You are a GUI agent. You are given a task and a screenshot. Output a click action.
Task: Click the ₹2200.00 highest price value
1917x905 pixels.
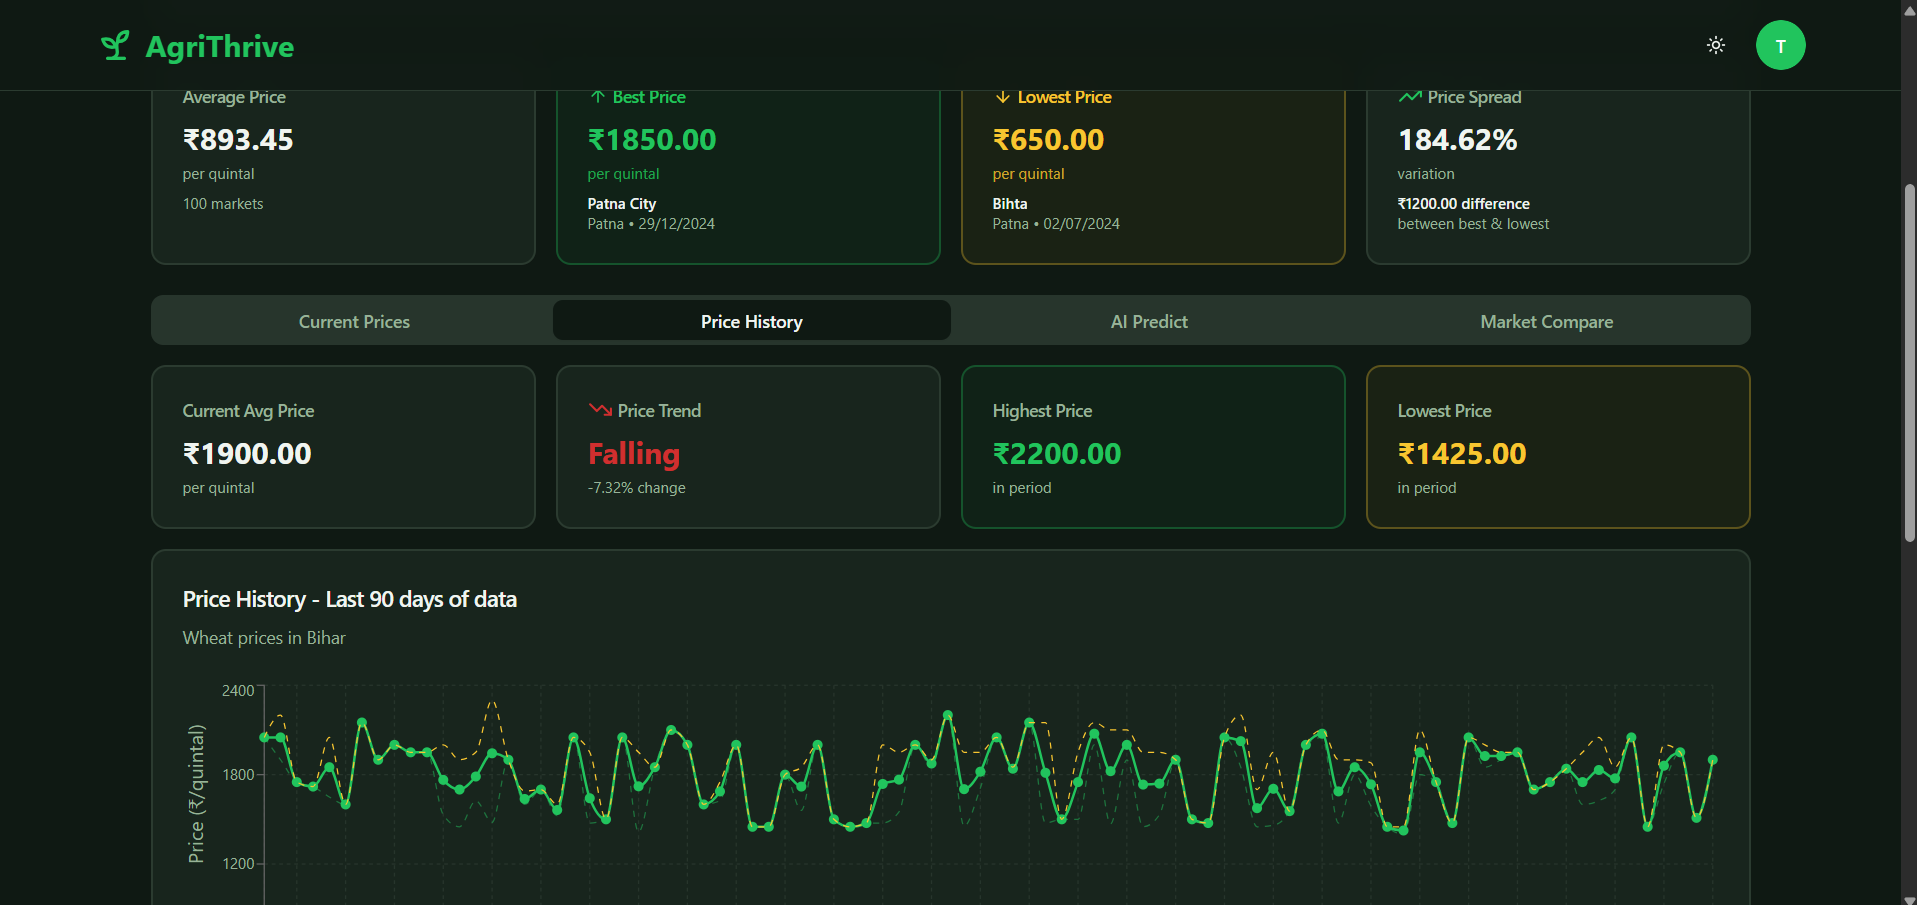coord(1057,454)
